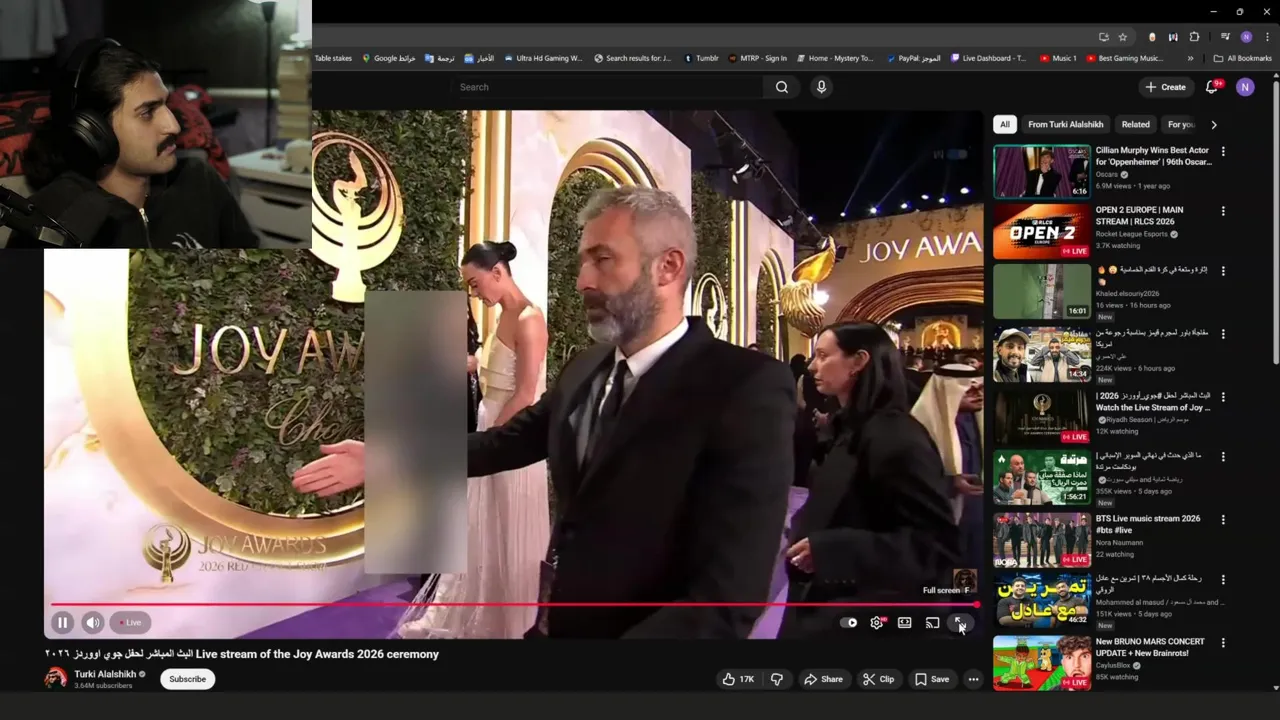Jump to the Live badge in player
1280x720 pixels.
pos(130,622)
